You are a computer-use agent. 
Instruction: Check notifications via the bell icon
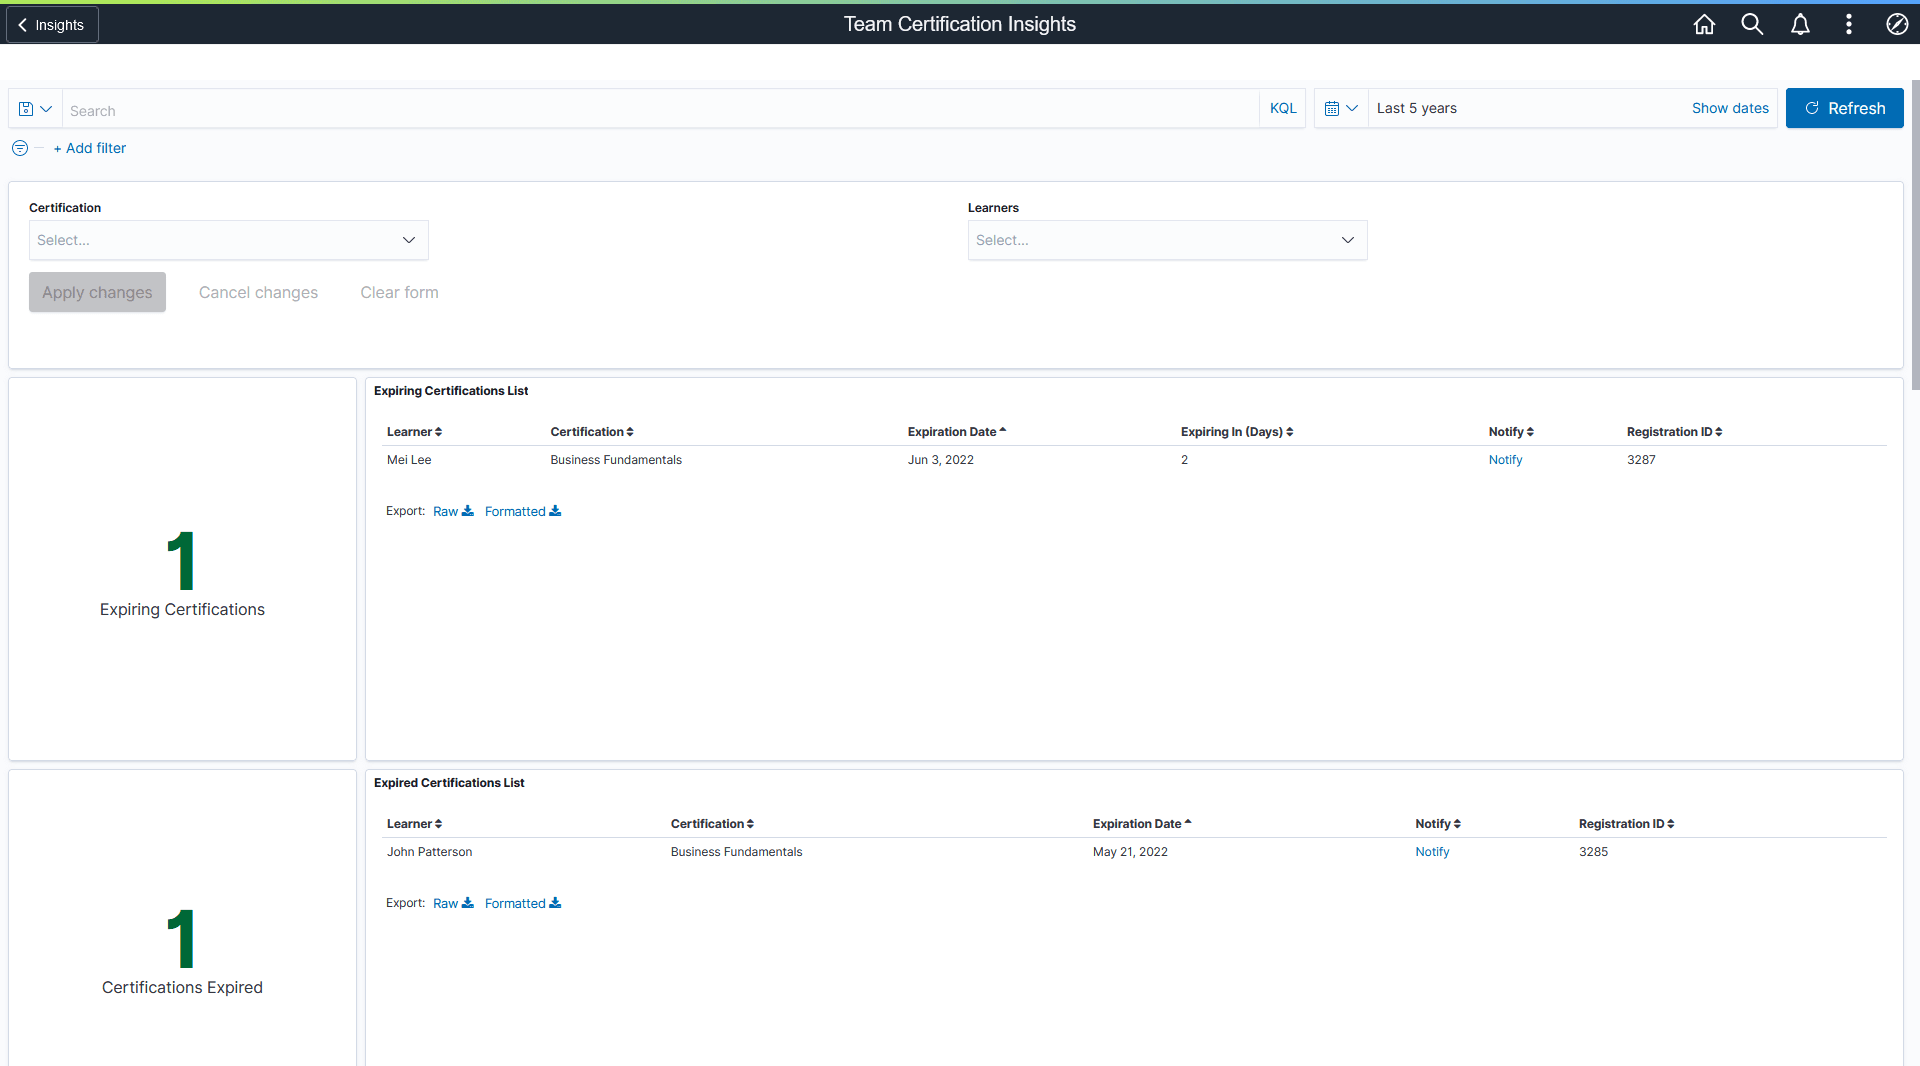click(x=1800, y=24)
